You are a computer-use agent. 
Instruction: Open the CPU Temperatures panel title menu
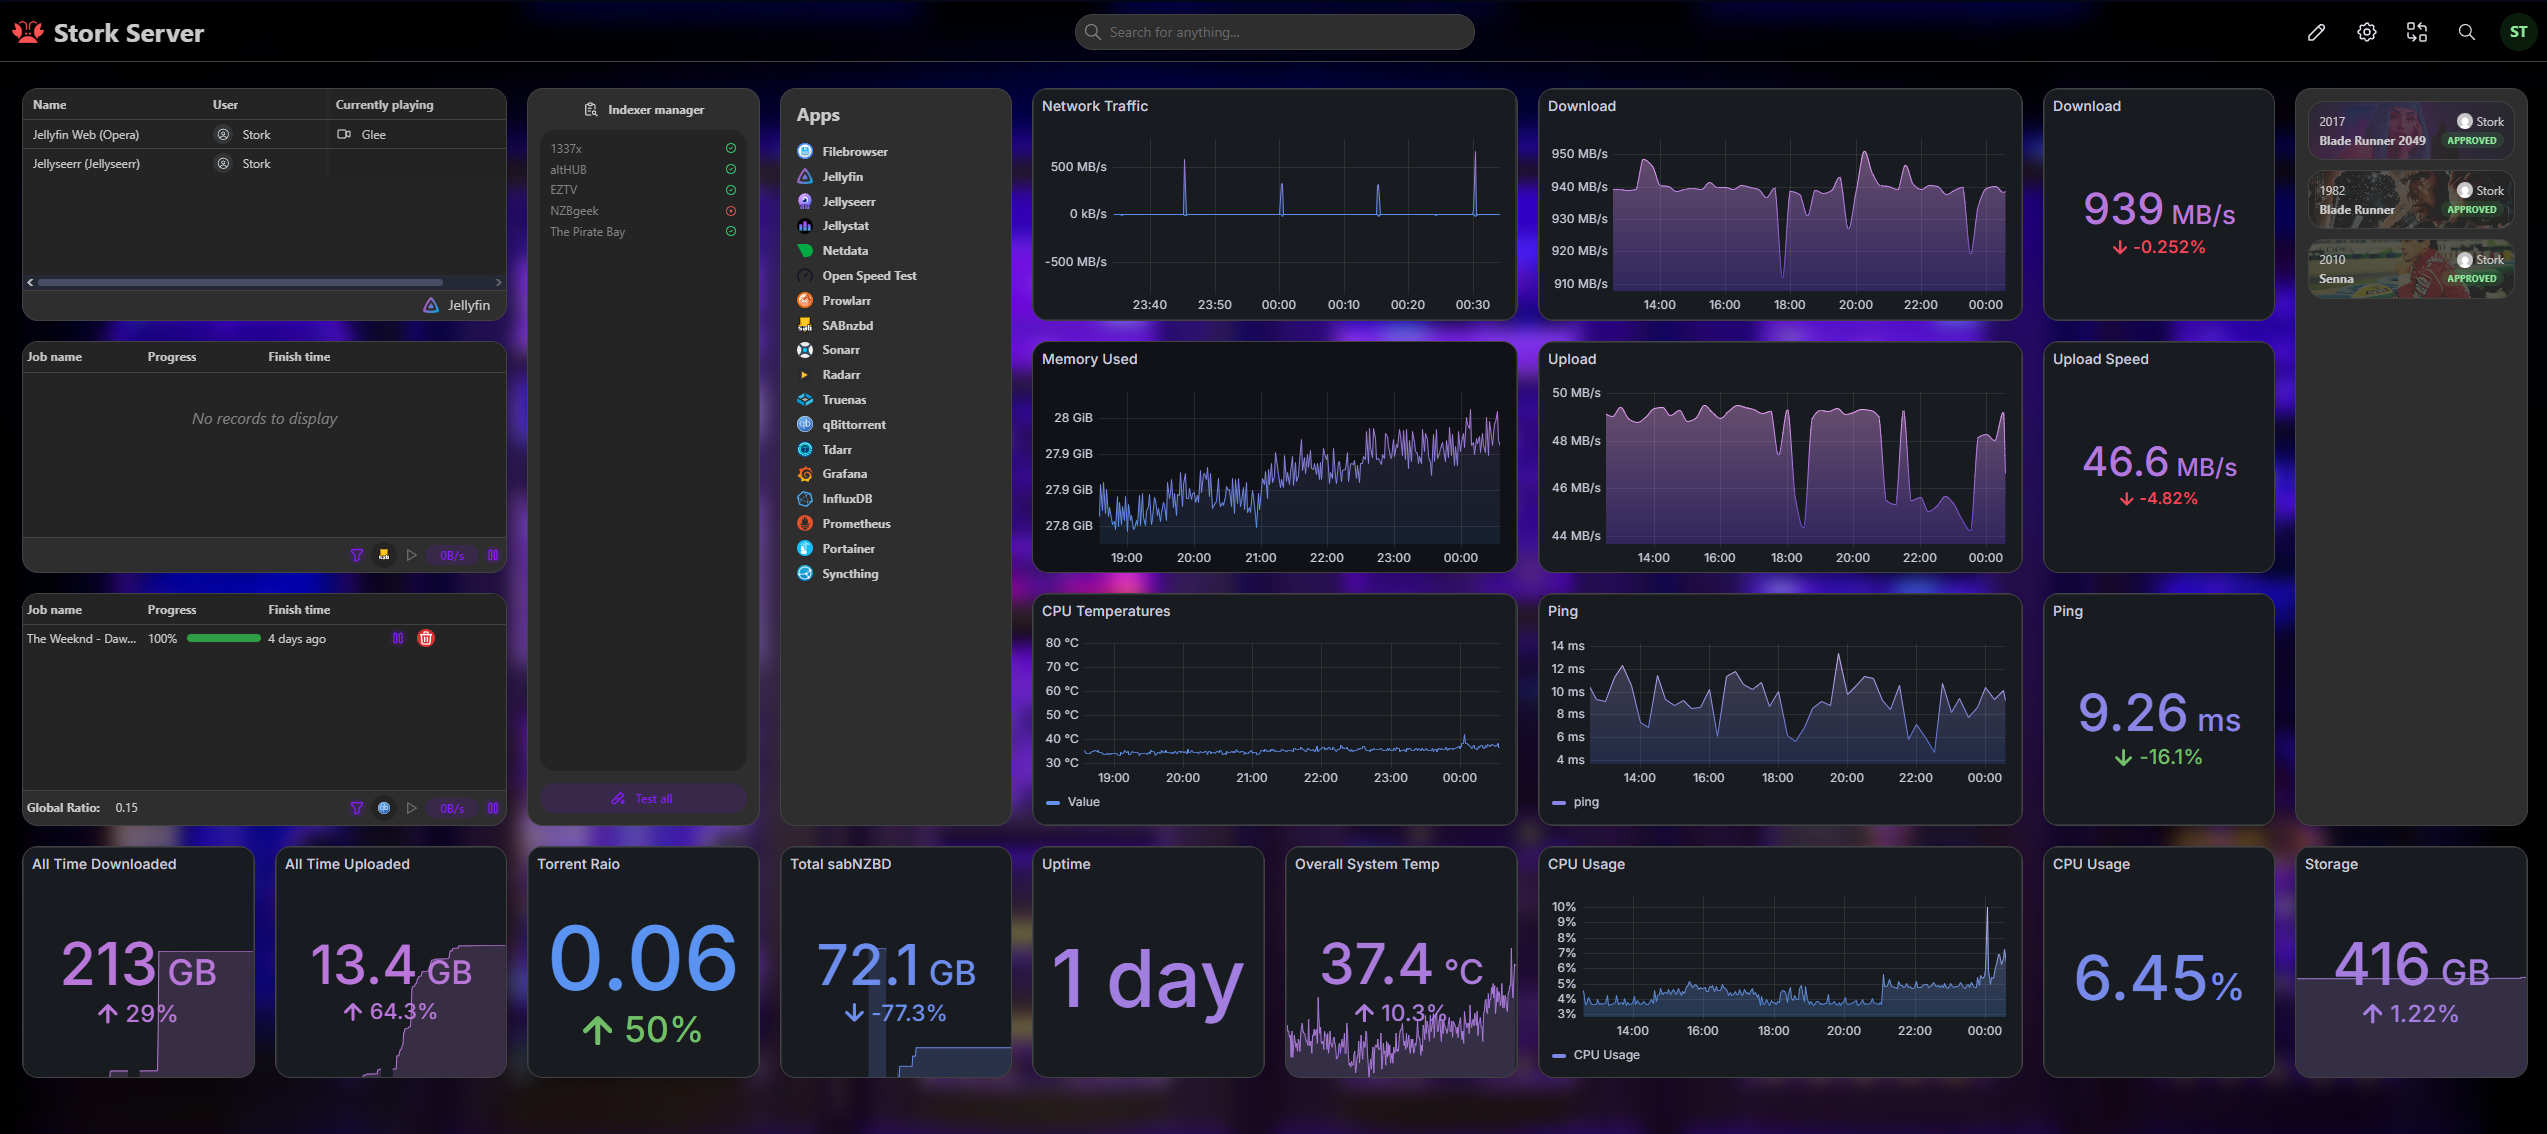click(x=1106, y=611)
